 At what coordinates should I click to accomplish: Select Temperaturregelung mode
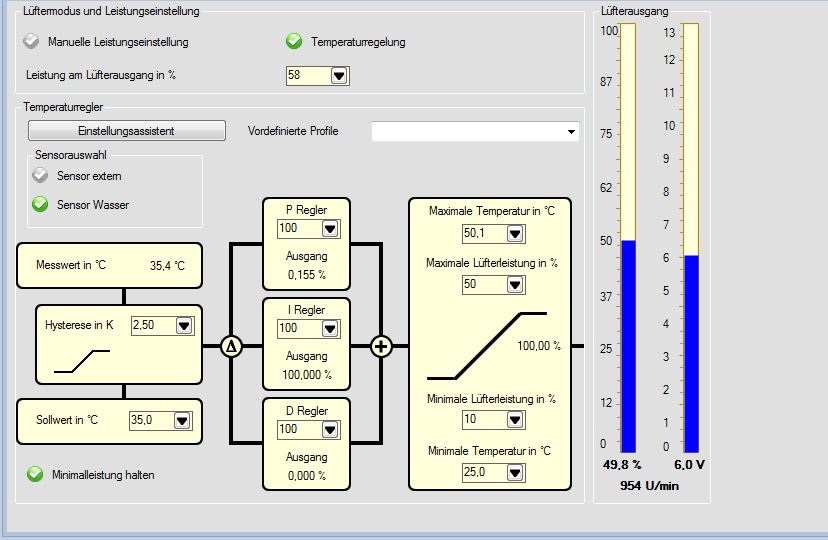point(294,42)
